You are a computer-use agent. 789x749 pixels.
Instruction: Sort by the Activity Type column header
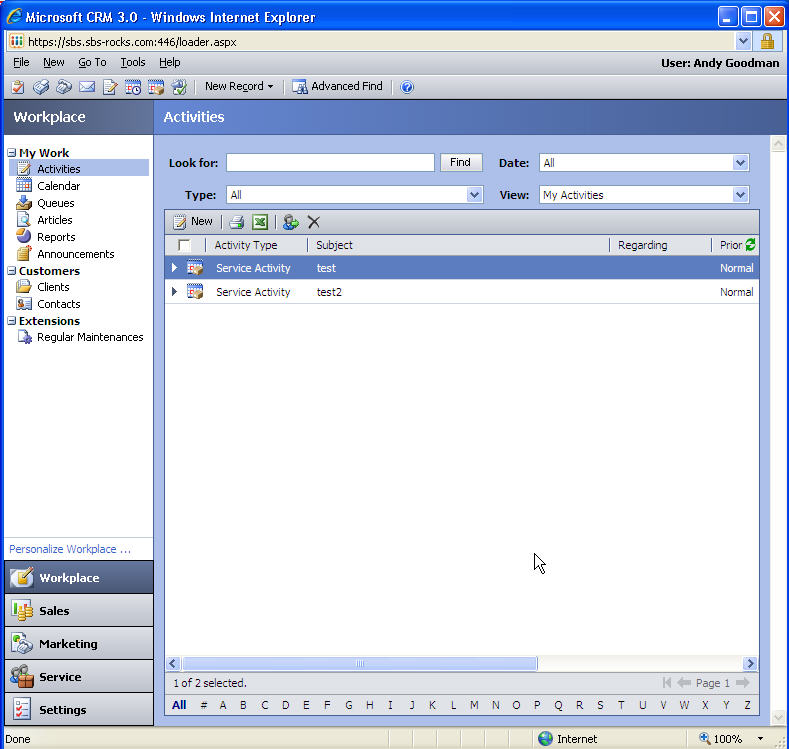point(246,245)
